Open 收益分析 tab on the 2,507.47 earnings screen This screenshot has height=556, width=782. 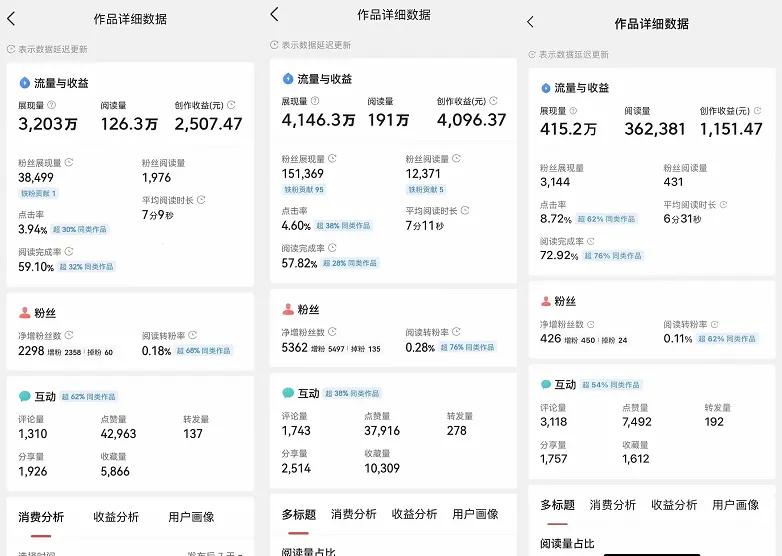point(116,517)
